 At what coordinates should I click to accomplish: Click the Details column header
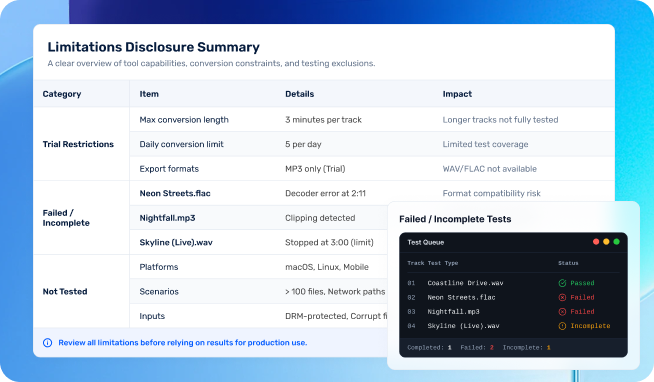tap(299, 94)
